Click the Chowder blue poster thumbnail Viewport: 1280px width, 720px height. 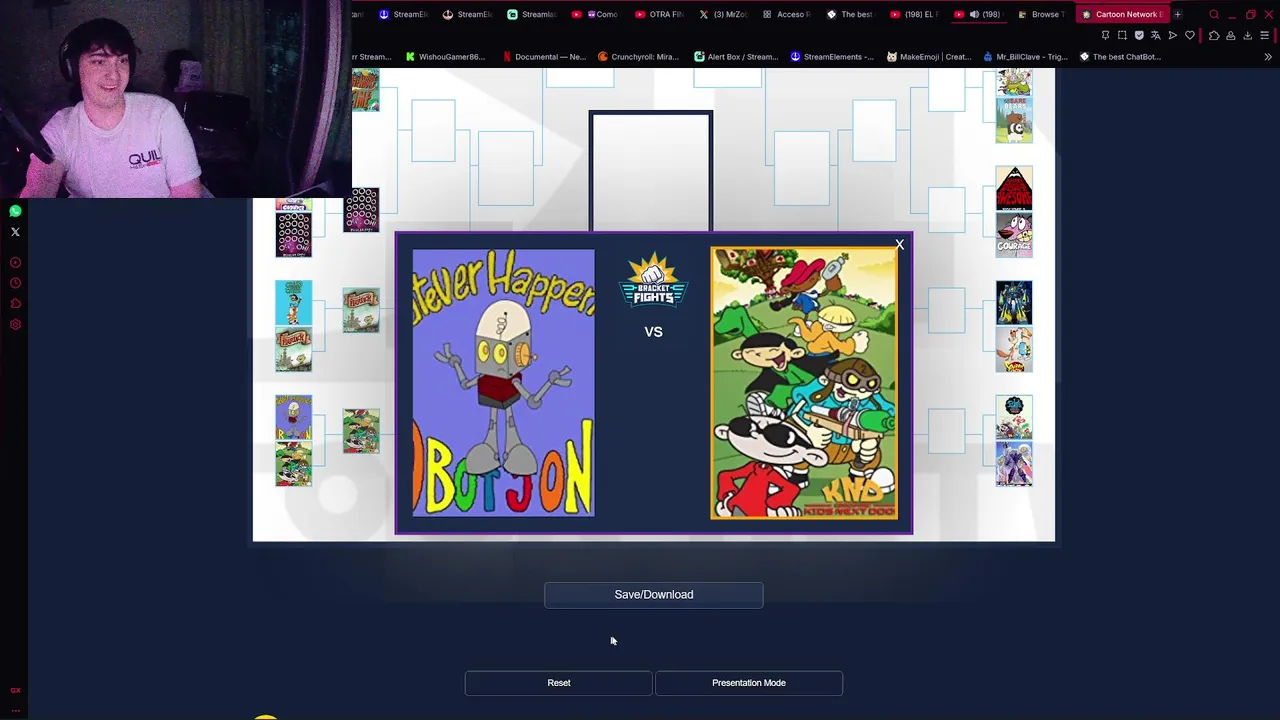(x=293, y=303)
